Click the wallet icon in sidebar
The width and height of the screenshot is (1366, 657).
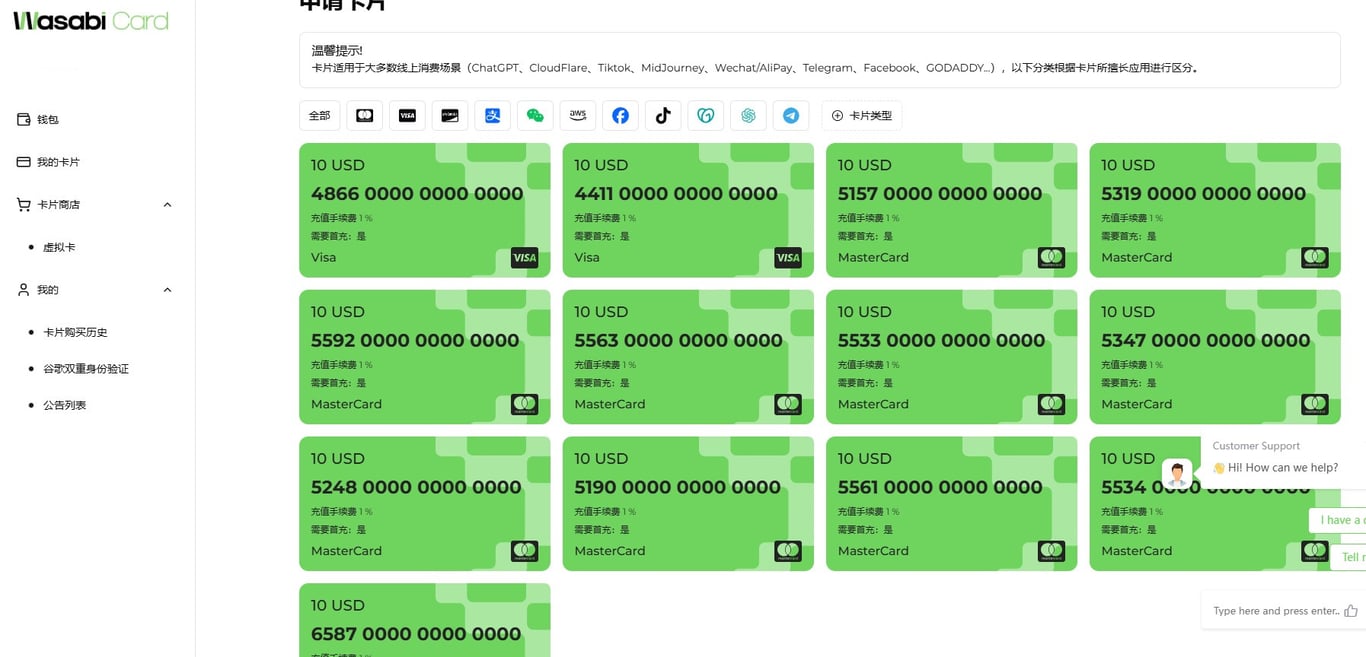tap(23, 119)
